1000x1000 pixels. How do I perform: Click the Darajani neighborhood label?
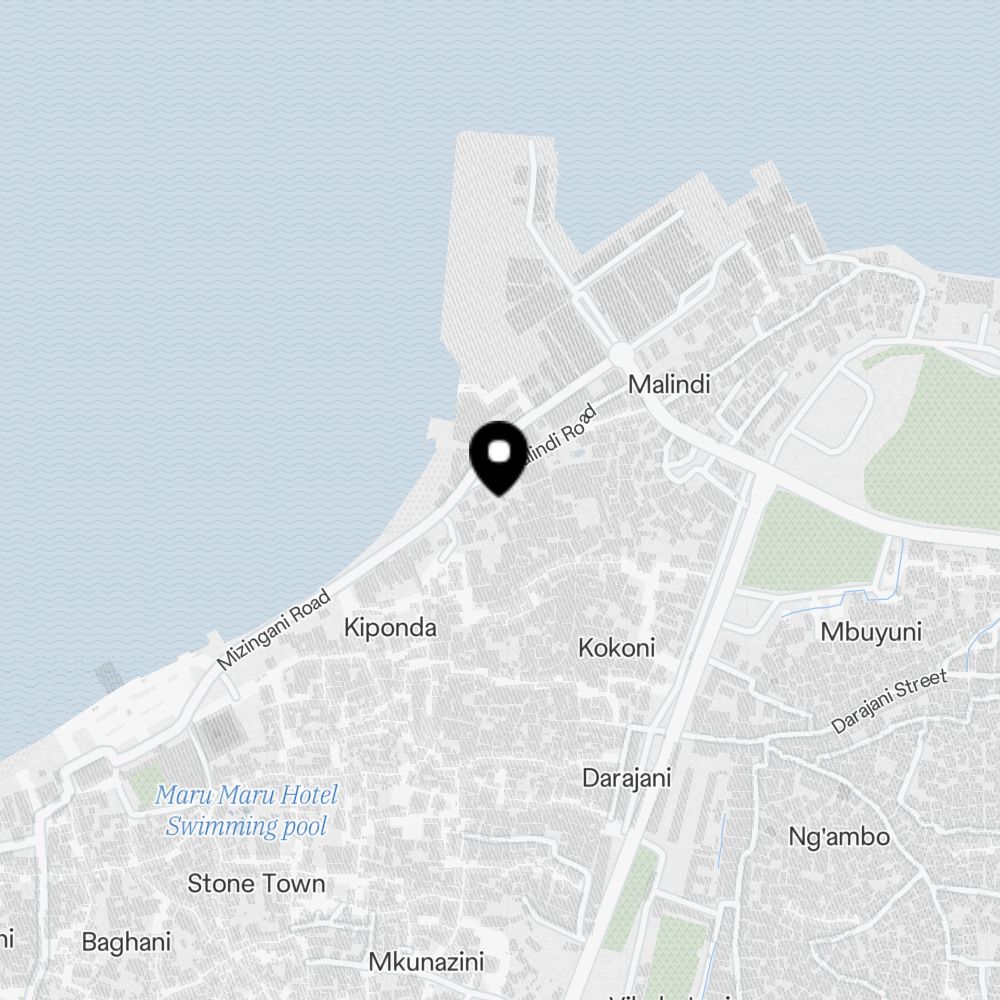(627, 778)
